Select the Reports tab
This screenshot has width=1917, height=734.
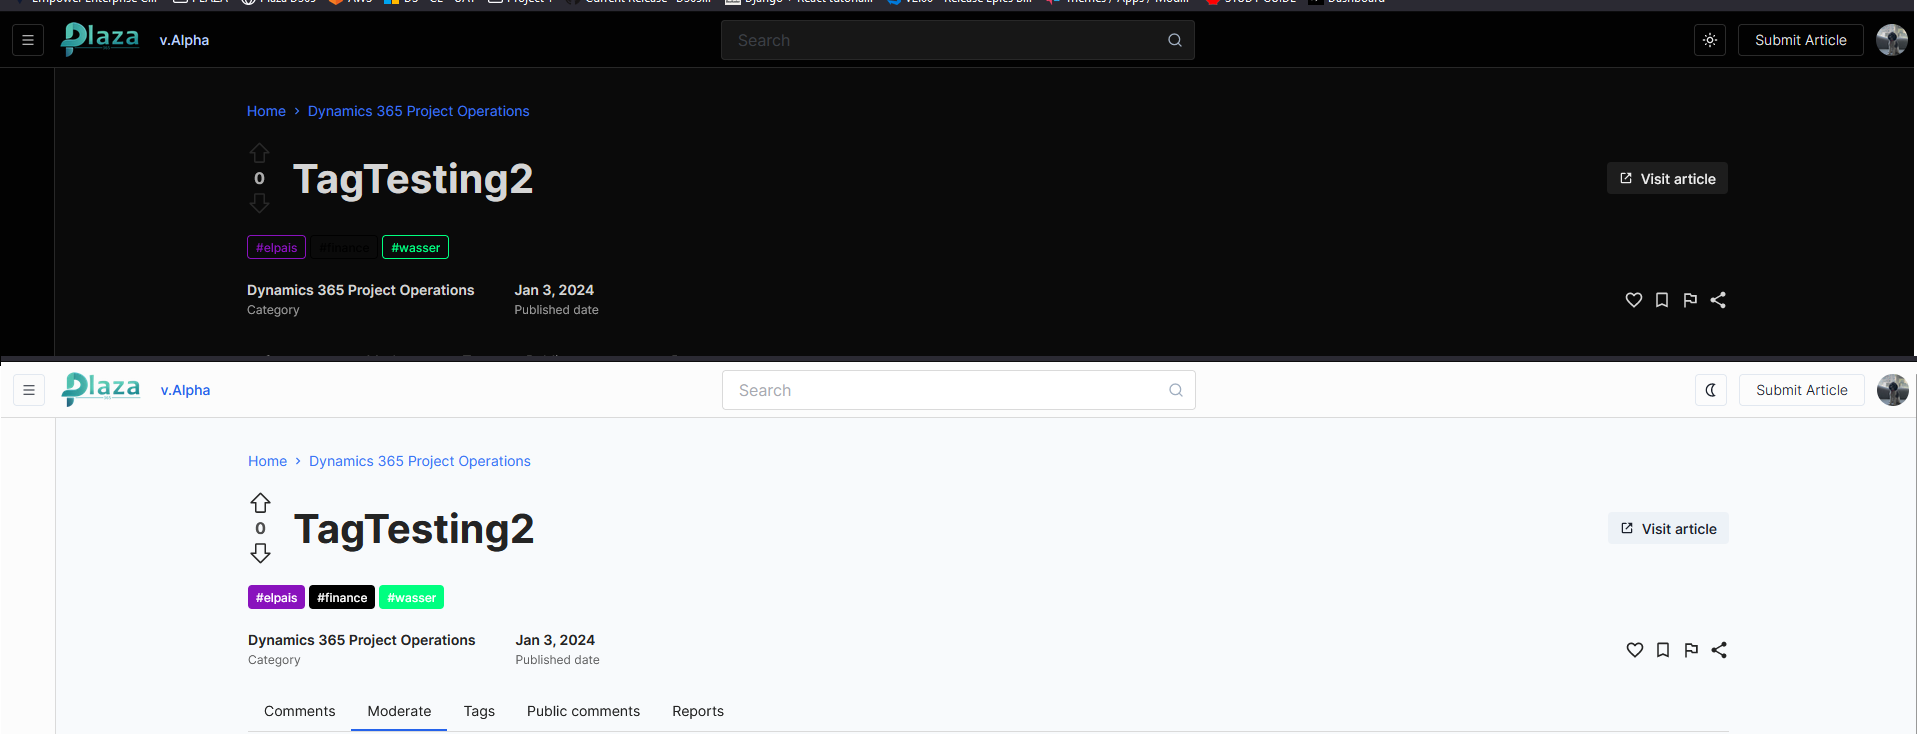697,711
